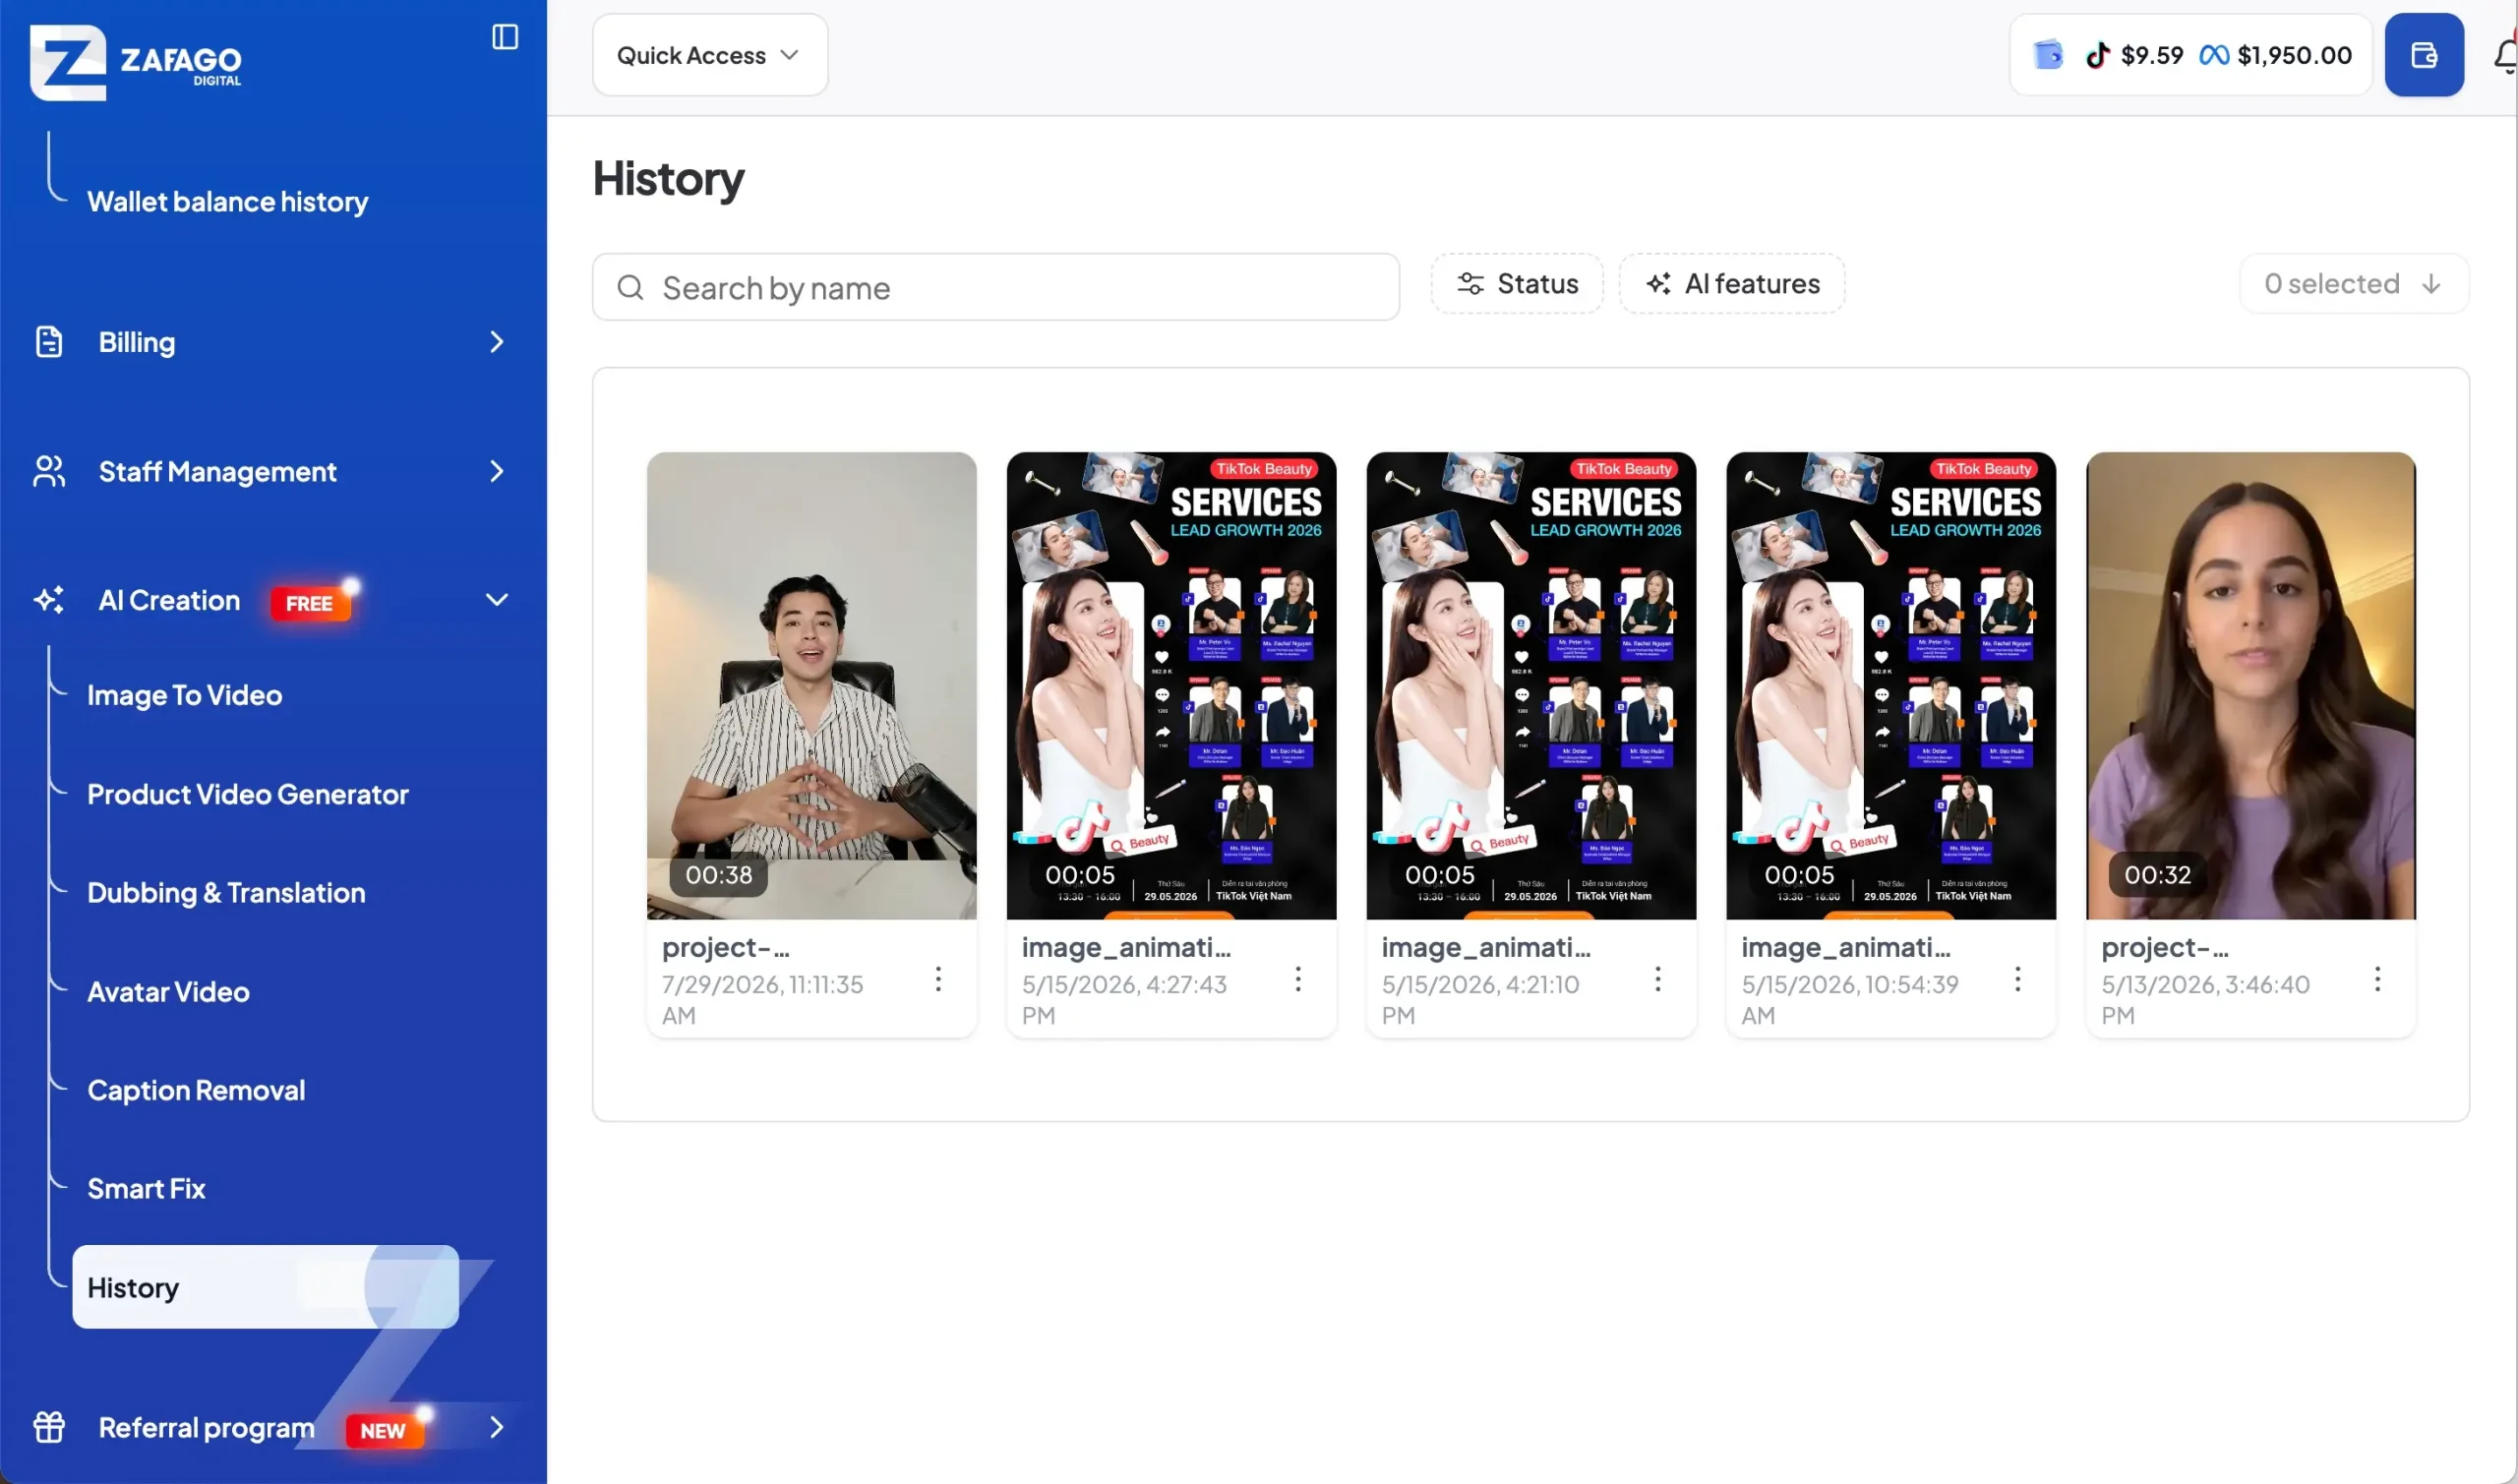2518x1484 pixels.
Task: Open Wallet balance history
Action: coord(228,202)
